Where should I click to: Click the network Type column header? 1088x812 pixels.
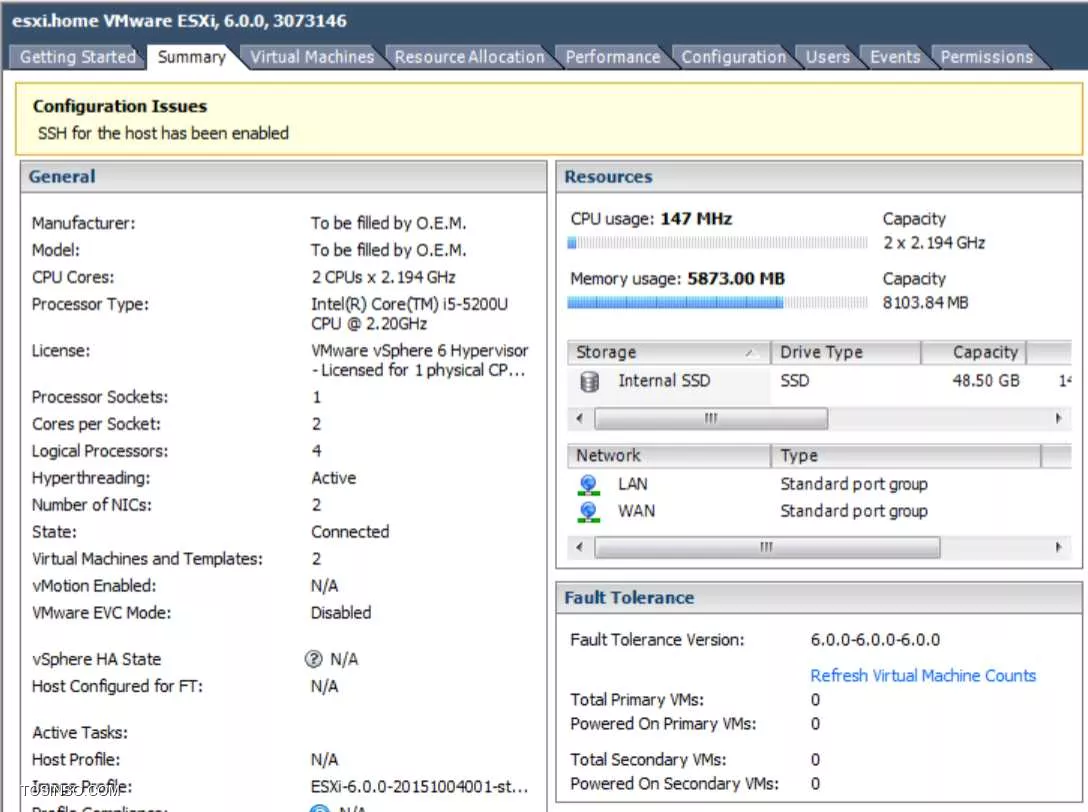[x=906, y=456]
